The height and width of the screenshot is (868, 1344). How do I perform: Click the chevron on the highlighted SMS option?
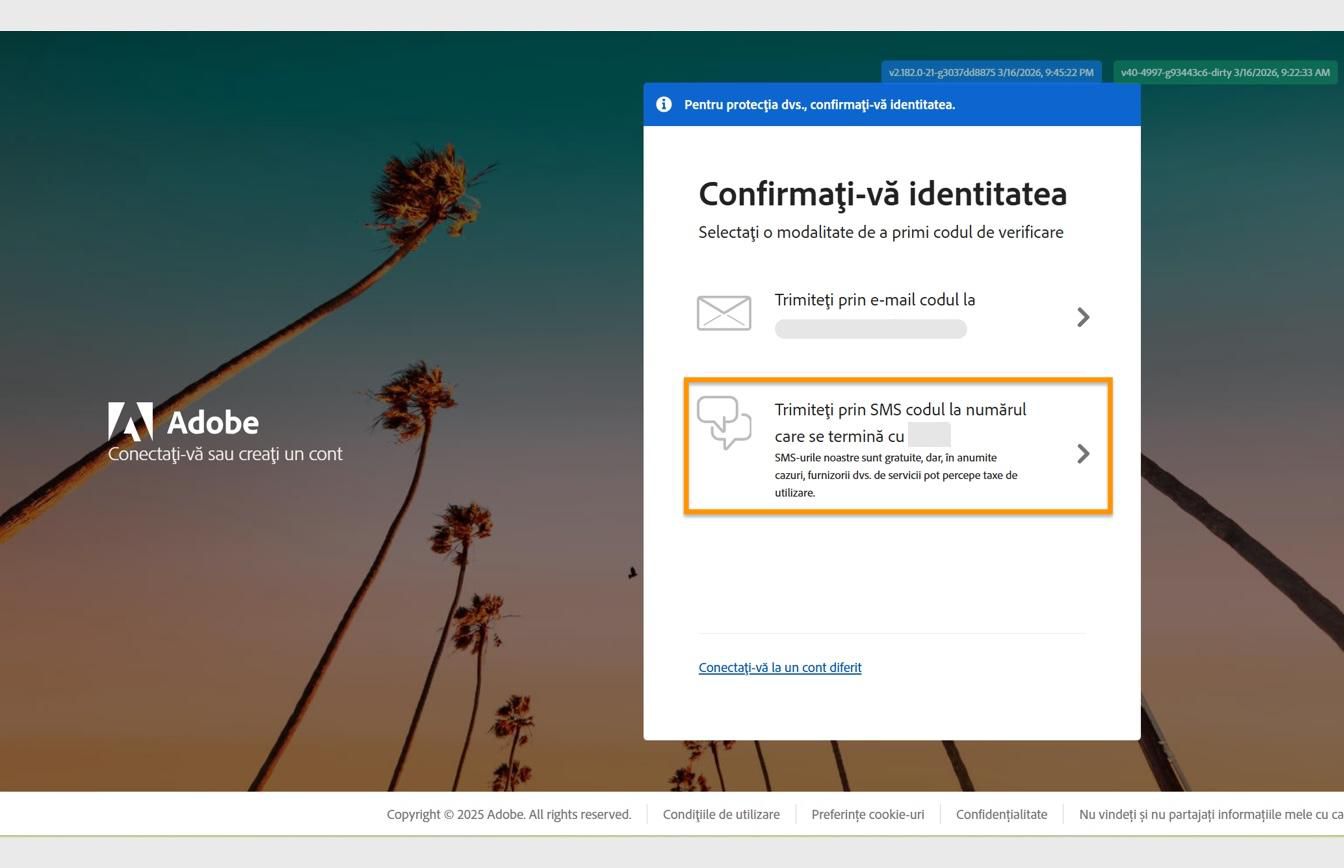click(1083, 453)
